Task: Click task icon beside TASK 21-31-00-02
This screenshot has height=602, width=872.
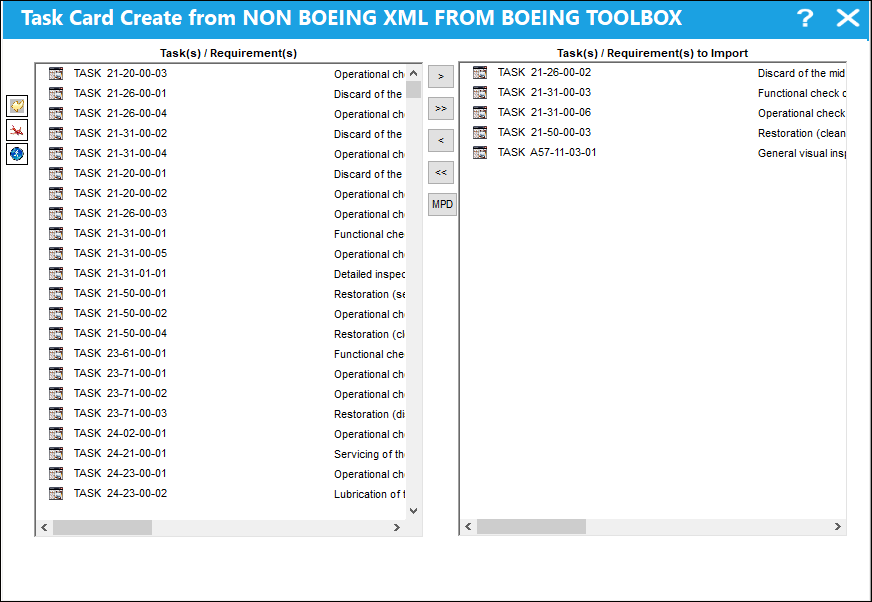Action: click(x=56, y=134)
